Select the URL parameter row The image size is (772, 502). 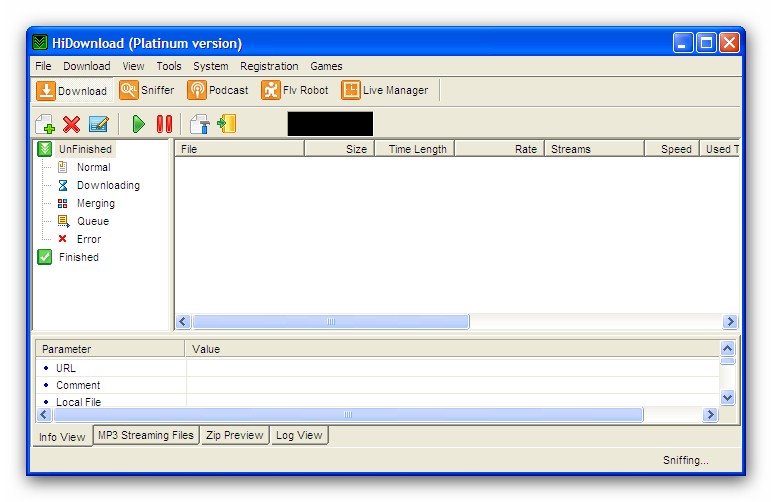[378, 368]
